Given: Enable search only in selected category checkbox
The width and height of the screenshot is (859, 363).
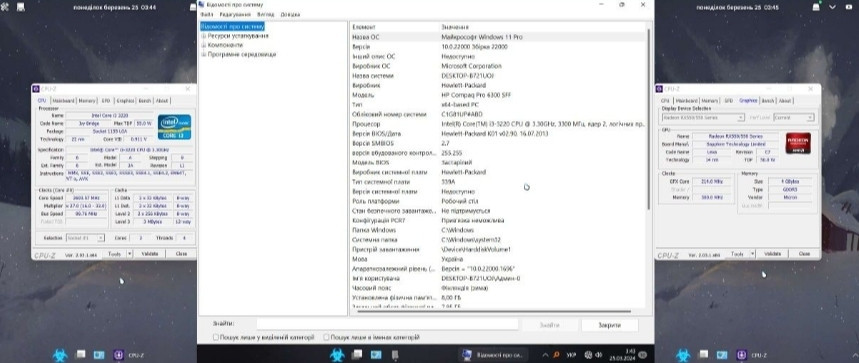Looking at the screenshot, I should tap(216, 338).
